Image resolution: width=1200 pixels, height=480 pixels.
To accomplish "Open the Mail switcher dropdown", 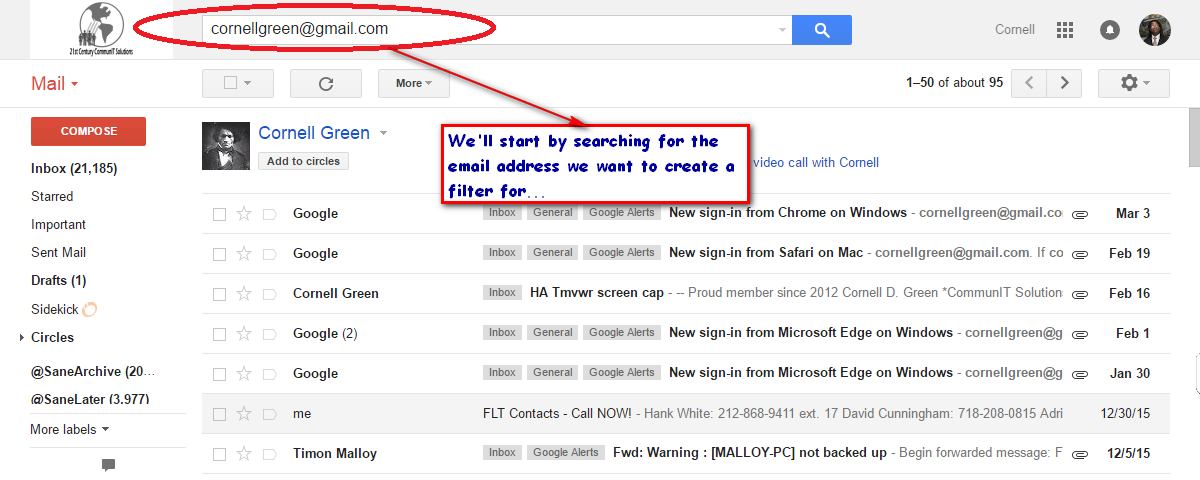I will (54, 83).
